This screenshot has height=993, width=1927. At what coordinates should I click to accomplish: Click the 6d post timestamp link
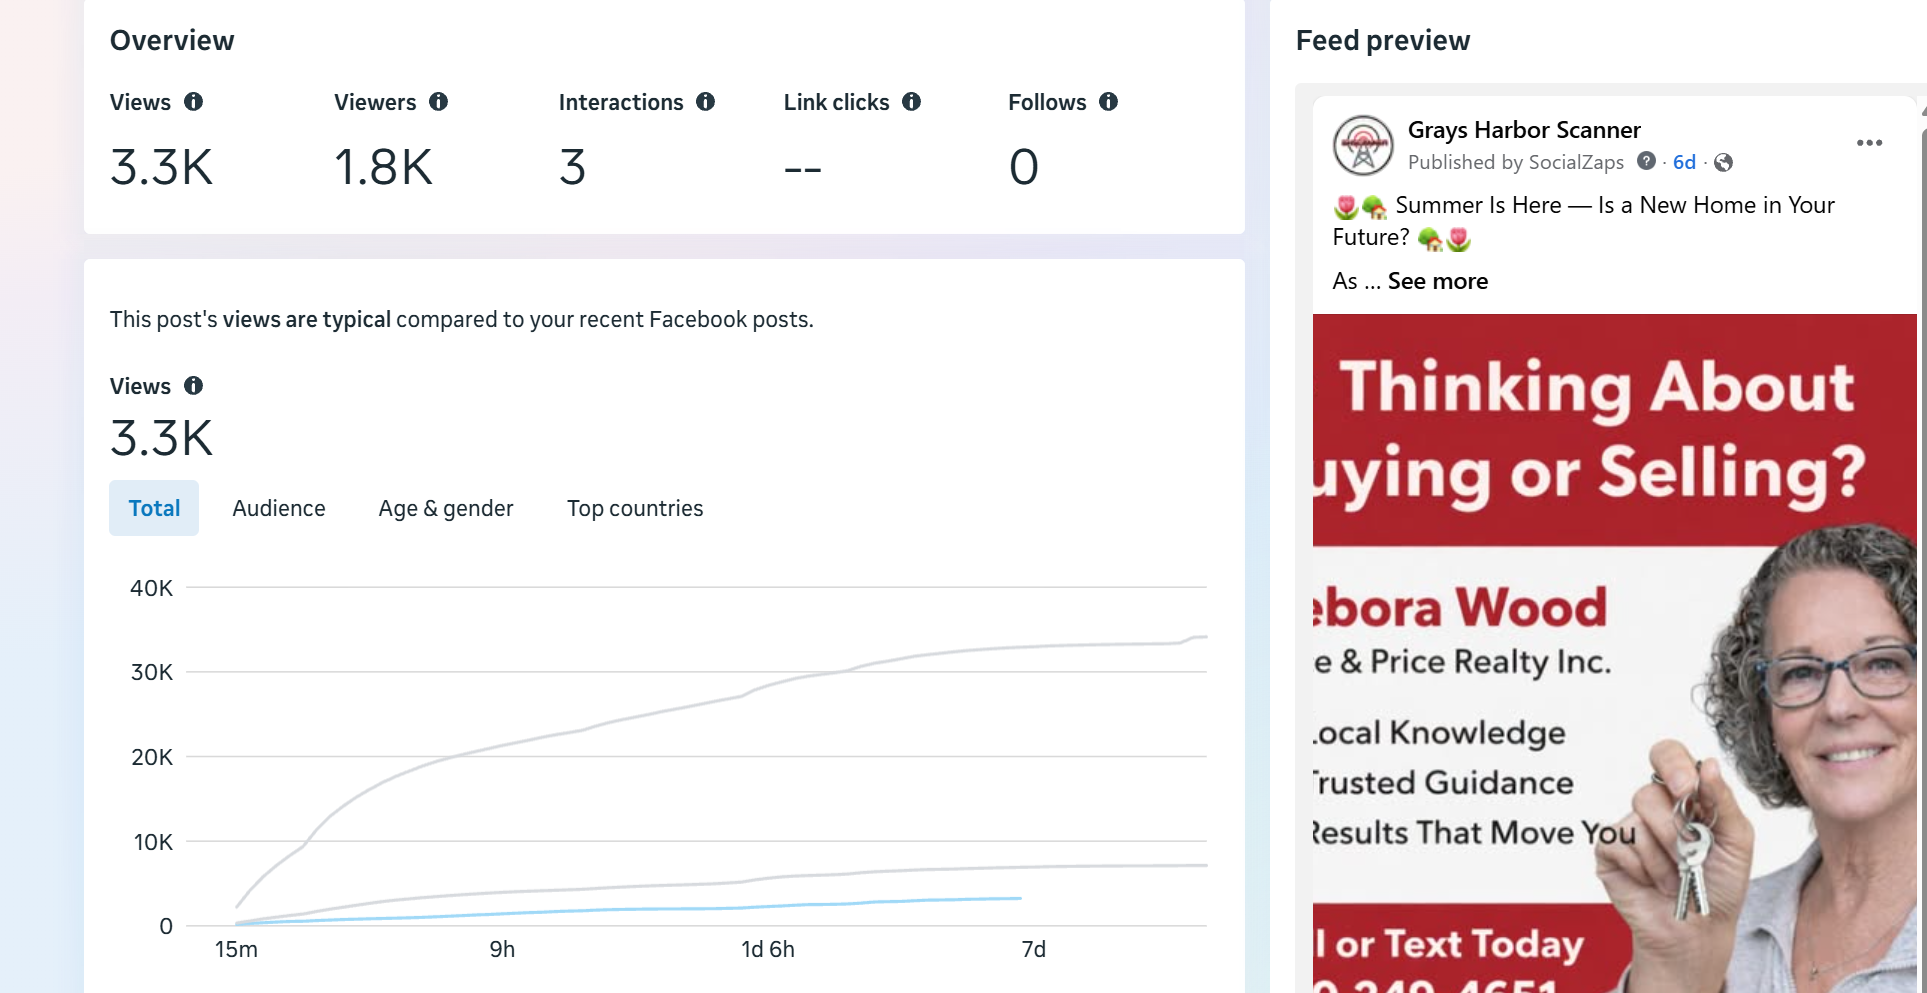1684,162
